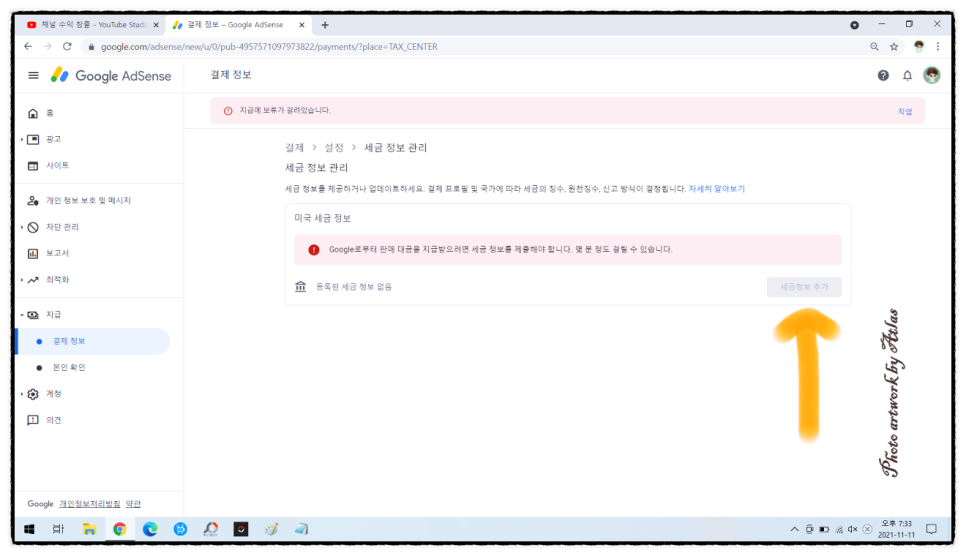Viewport: 966px width, 556px height.
Task: Open 개인 정보 보호 및 메시지
Action: pos(88,200)
